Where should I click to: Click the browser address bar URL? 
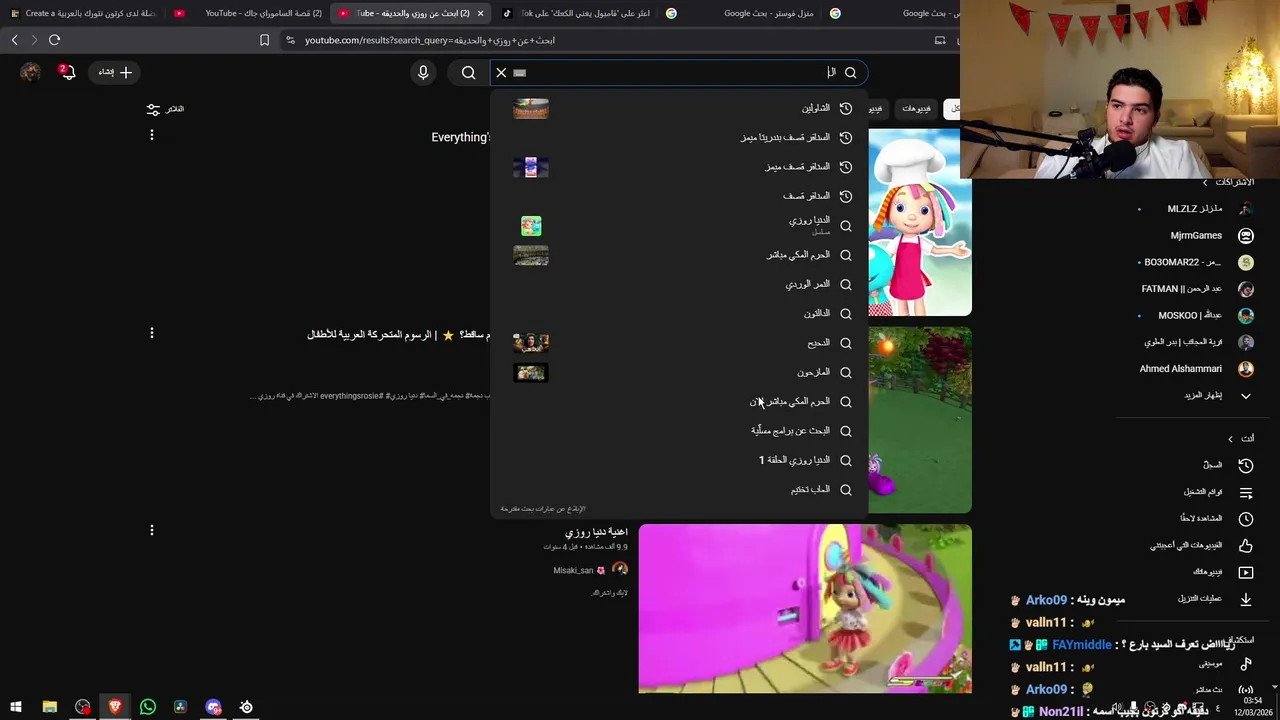(x=430, y=40)
